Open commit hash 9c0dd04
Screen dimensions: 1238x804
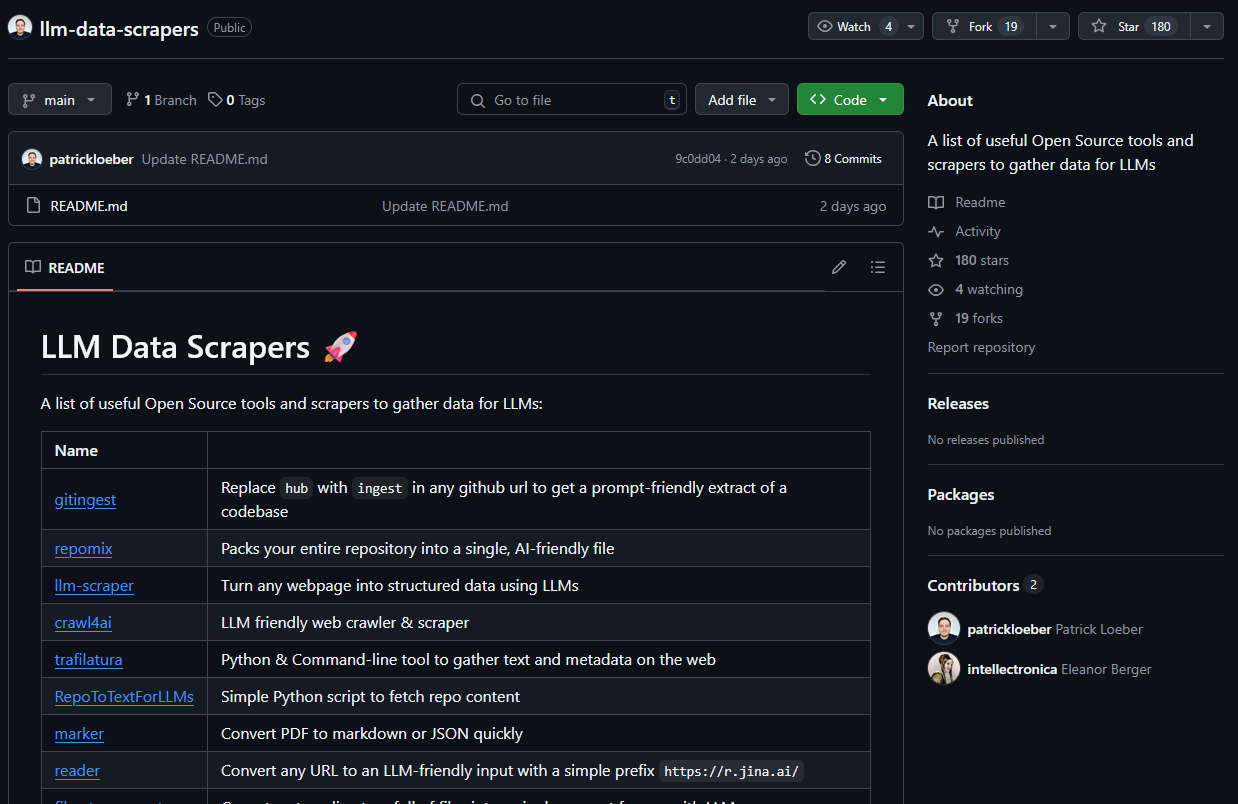point(698,159)
